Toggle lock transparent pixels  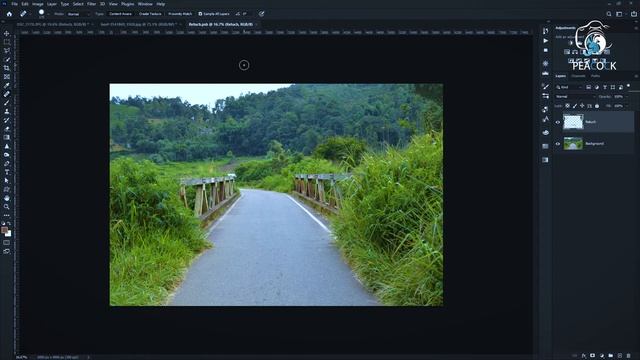pos(567,106)
